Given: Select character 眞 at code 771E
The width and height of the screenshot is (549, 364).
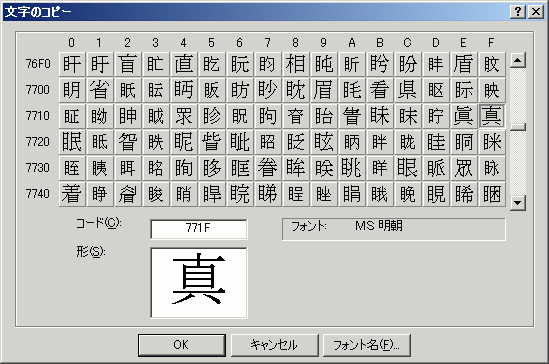Looking at the screenshot, I should [464, 116].
